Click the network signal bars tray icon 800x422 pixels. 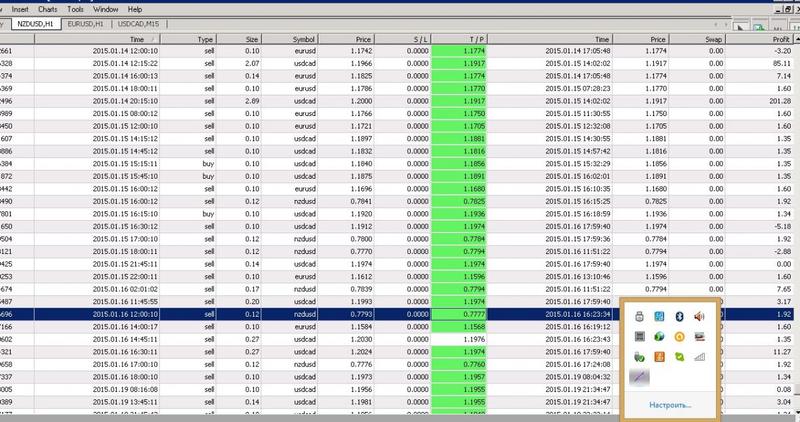point(699,356)
